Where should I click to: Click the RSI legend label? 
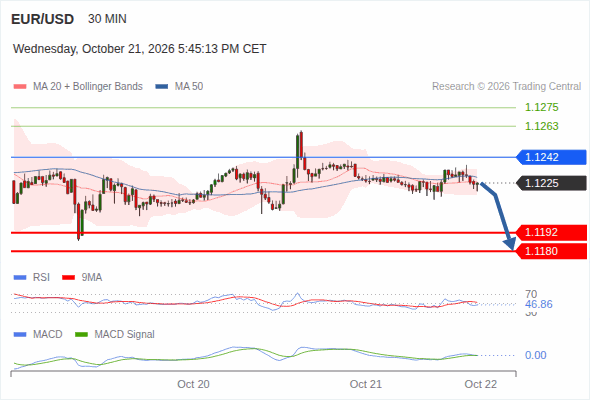point(41,278)
